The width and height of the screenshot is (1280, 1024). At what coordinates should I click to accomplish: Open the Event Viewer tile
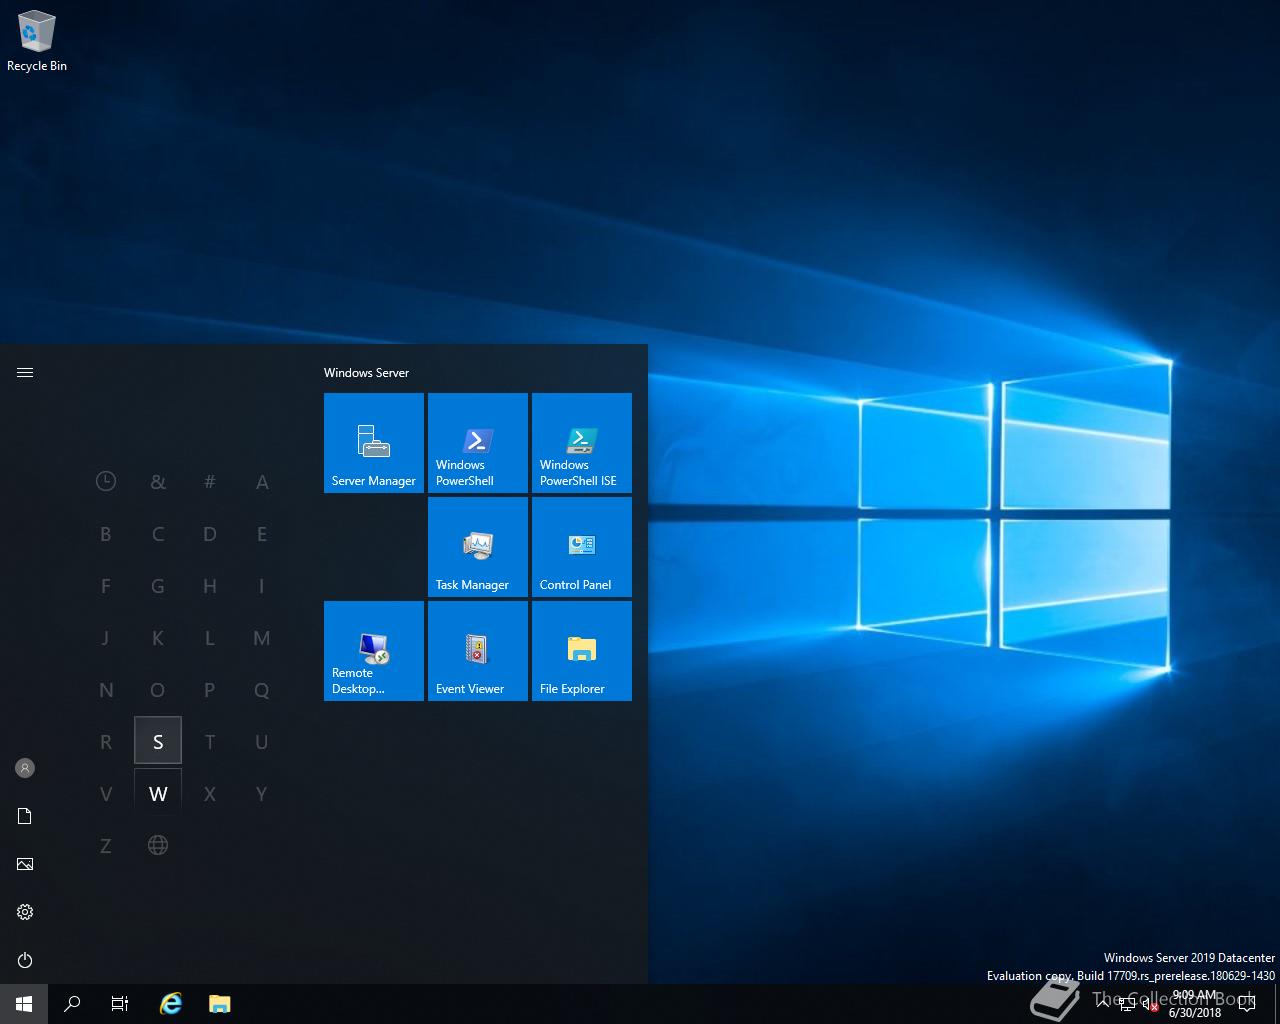pos(478,651)
